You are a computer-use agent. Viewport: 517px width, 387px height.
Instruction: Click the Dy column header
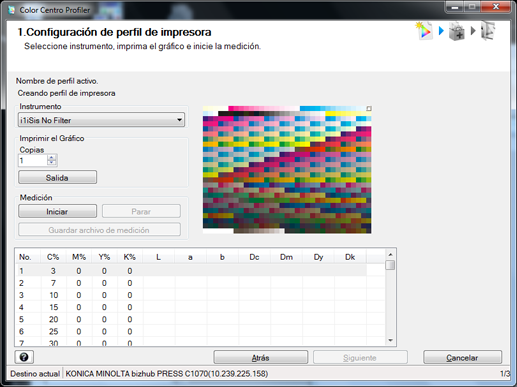318,257
